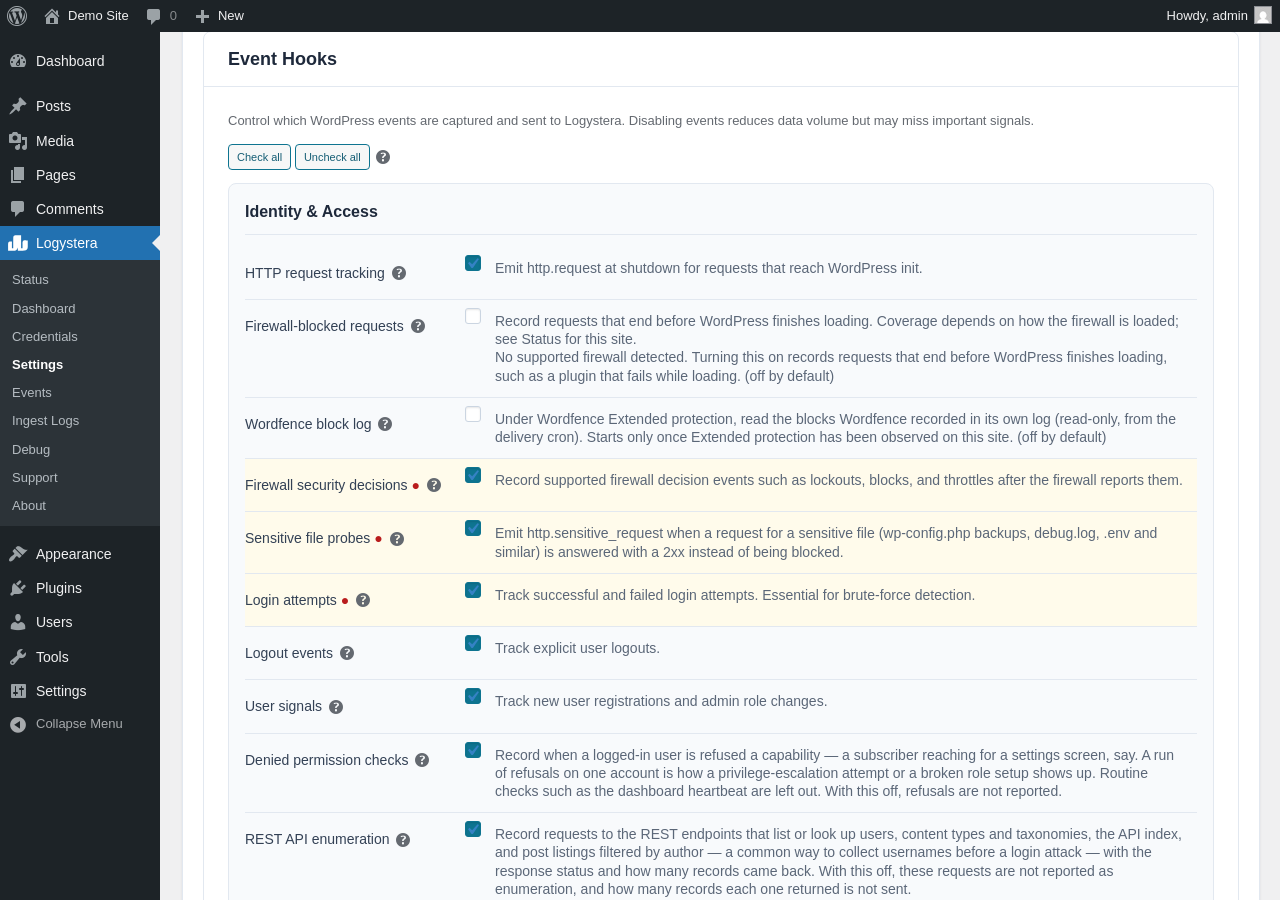Open Logystera Status submenu page

pos(80,280)
